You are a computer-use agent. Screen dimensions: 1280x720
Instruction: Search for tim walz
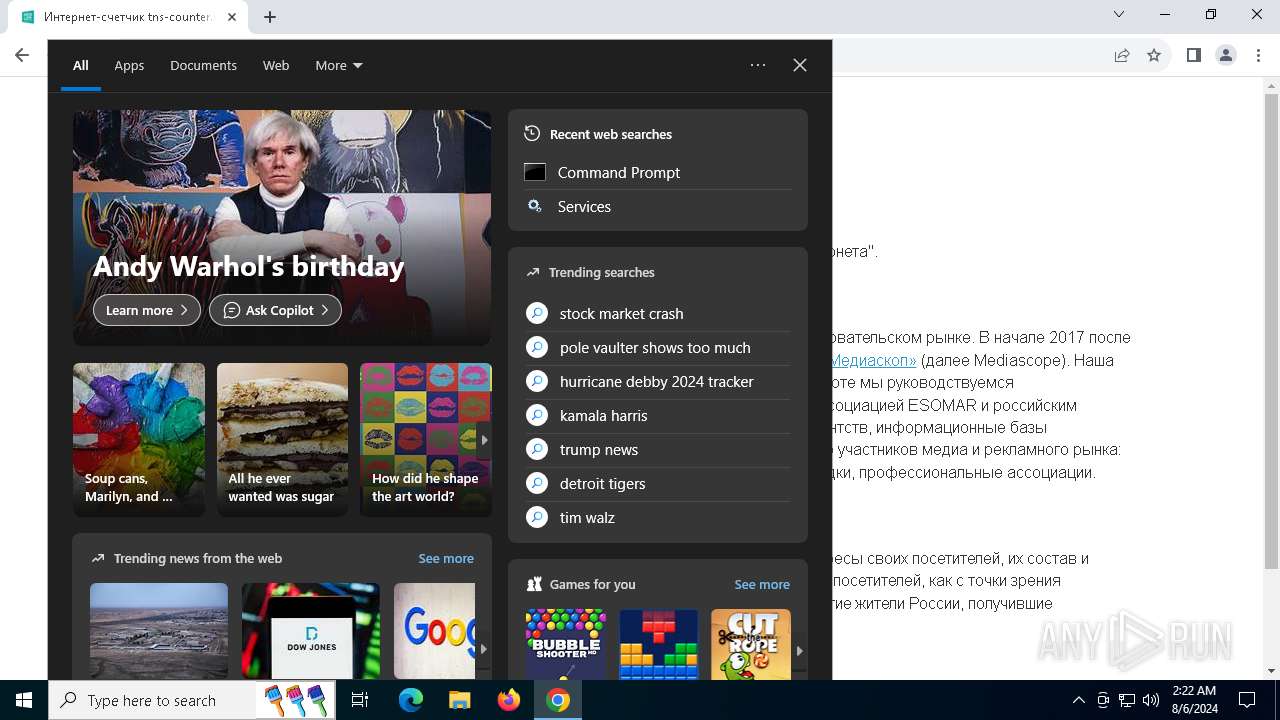pyautogui.click(x=658, y=518)
